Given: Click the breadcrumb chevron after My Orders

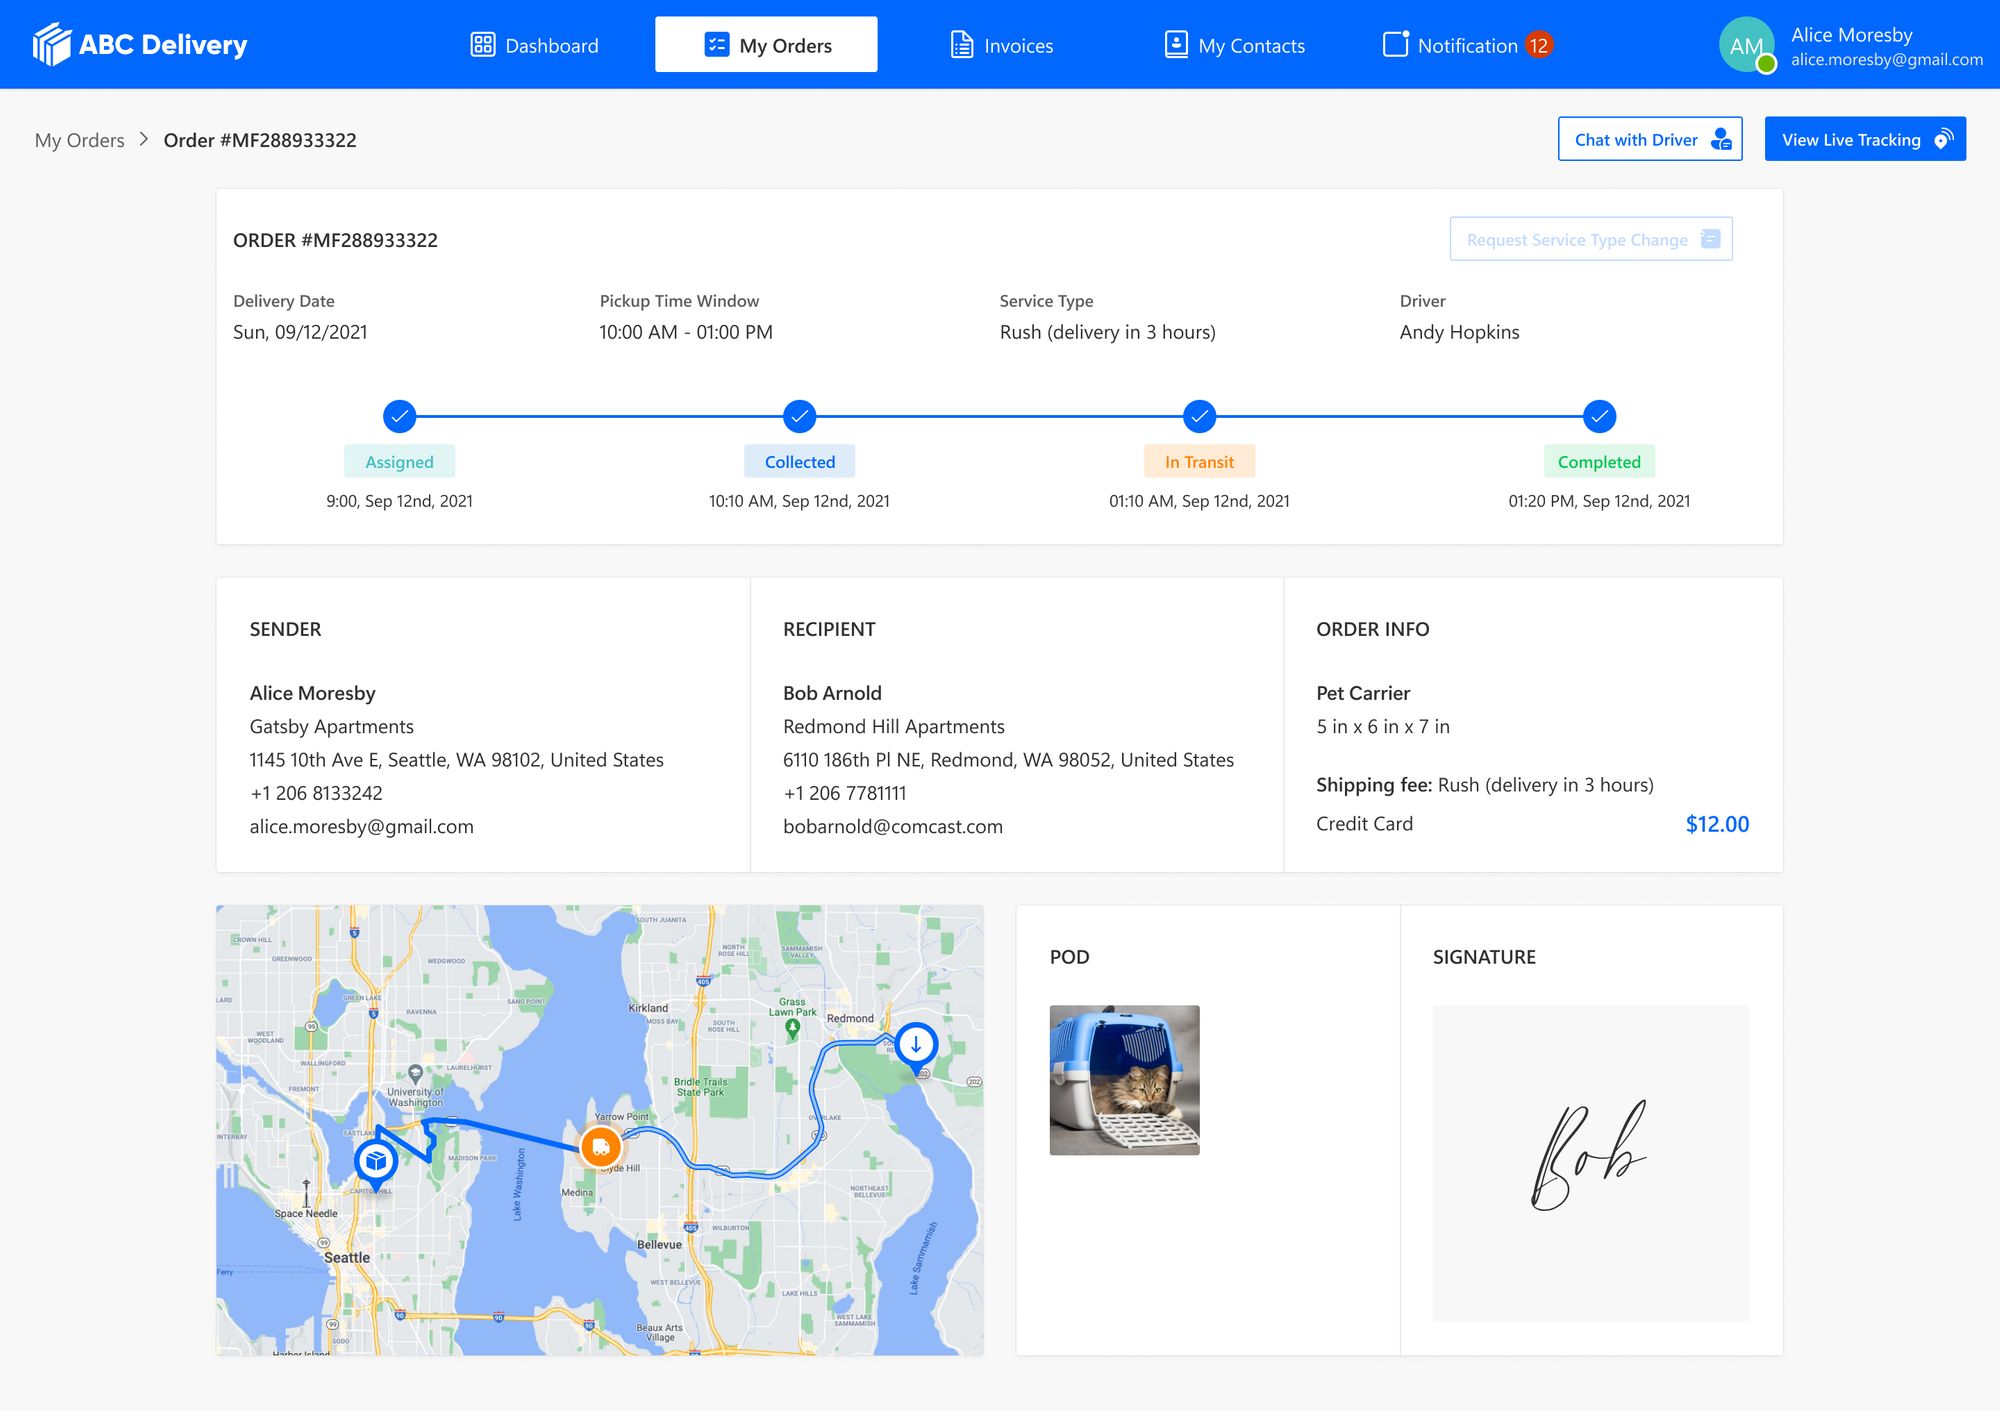Looking at the screenshot, I should pos(144,140).
